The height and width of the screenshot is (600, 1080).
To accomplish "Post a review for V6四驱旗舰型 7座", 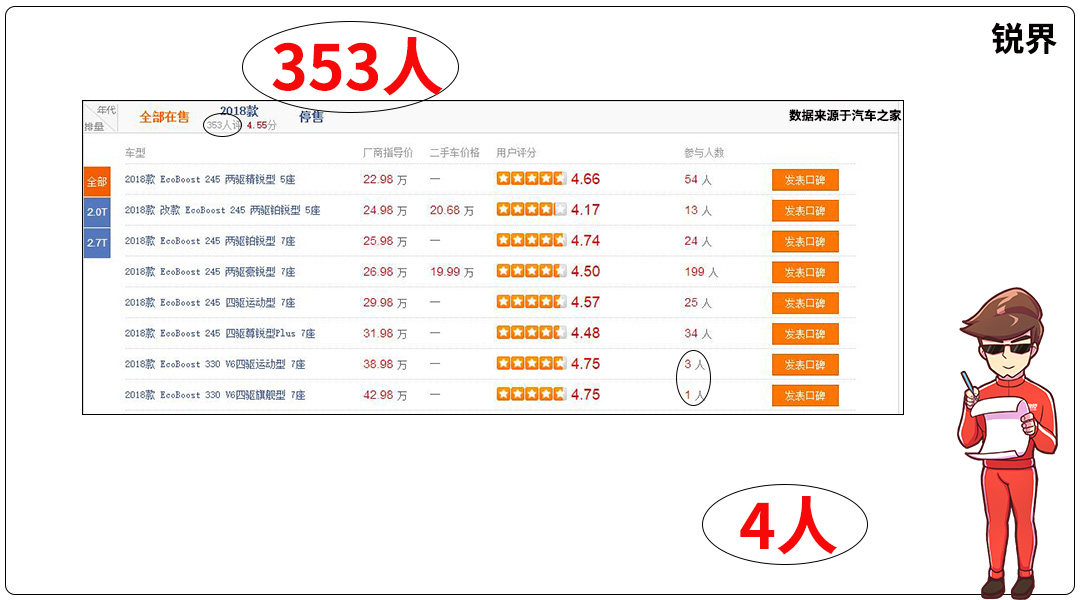I will [x=805, y=395].
